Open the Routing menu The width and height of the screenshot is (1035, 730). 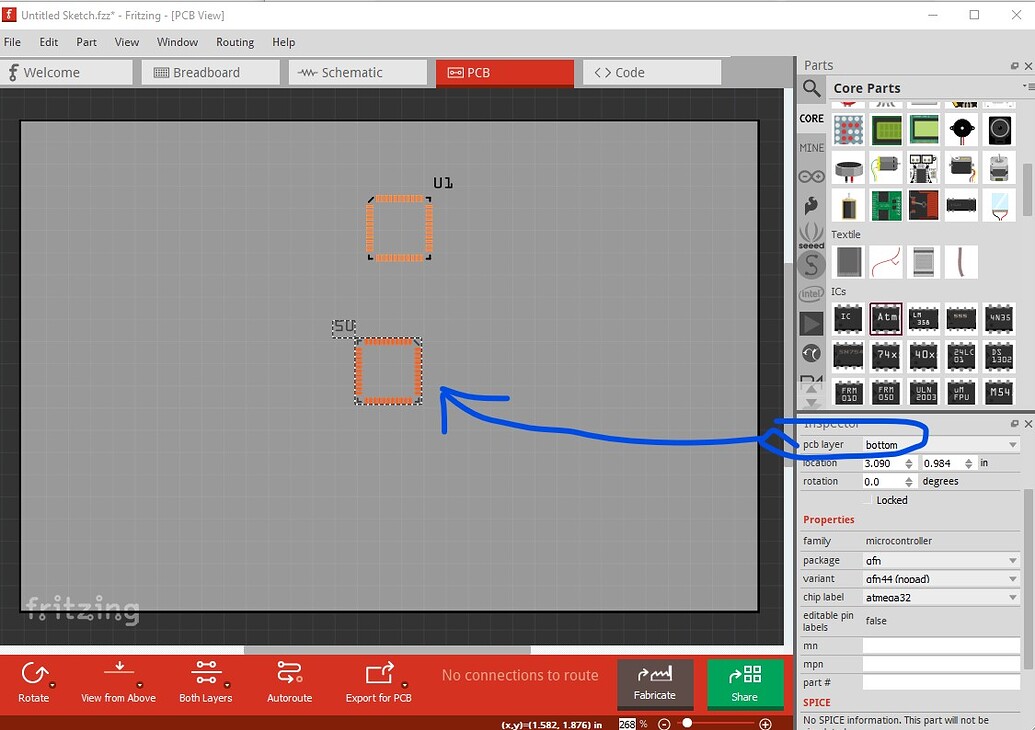[235, 42]
